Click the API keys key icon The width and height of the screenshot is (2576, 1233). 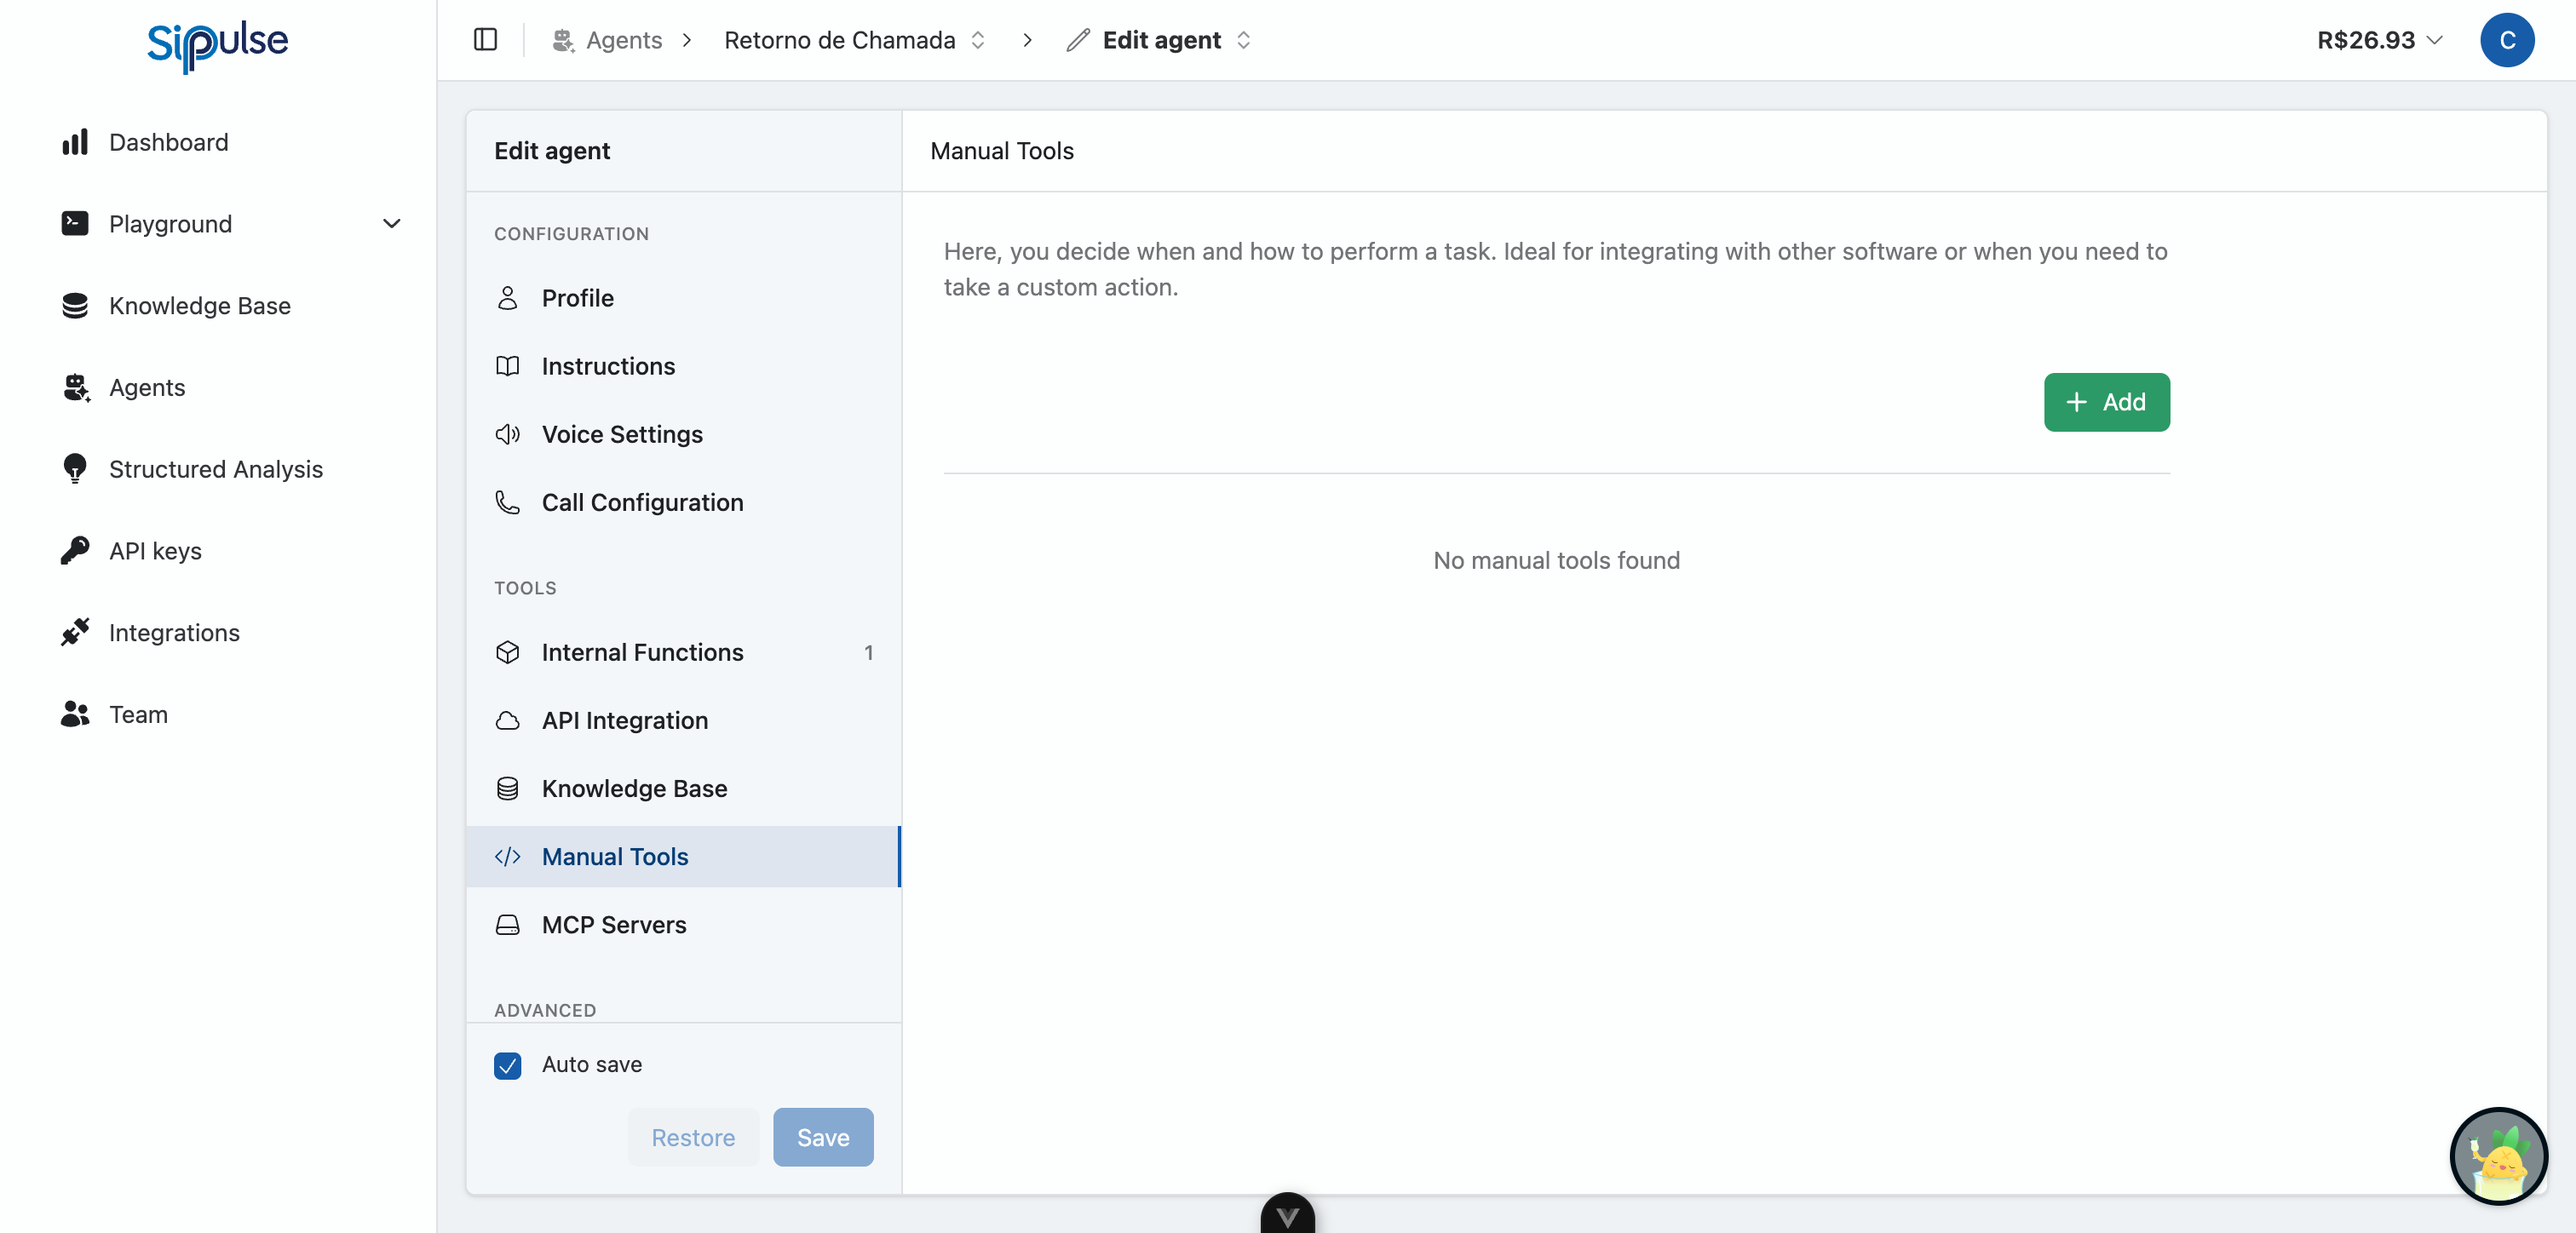(75, 551)
